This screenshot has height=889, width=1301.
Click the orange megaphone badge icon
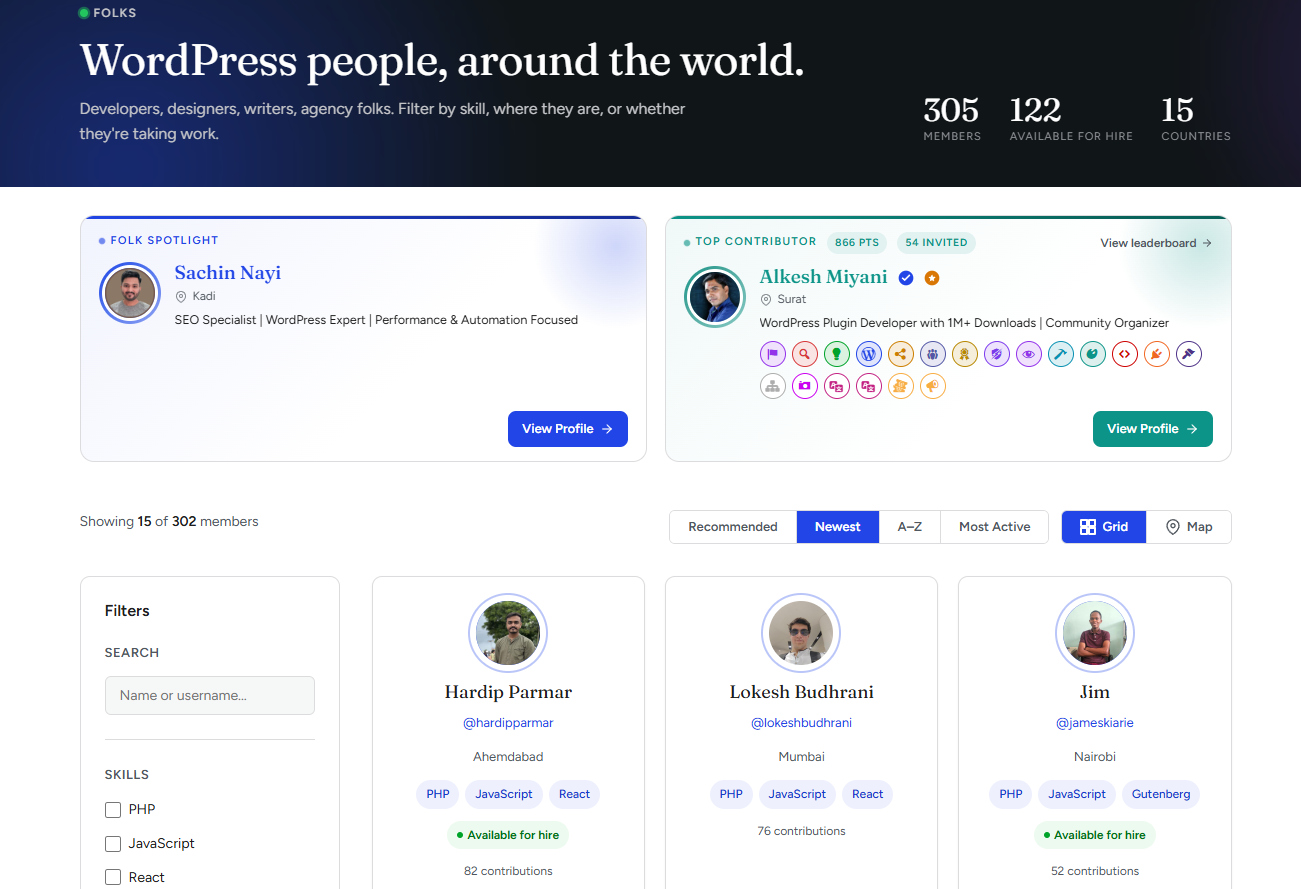[933, 386]
